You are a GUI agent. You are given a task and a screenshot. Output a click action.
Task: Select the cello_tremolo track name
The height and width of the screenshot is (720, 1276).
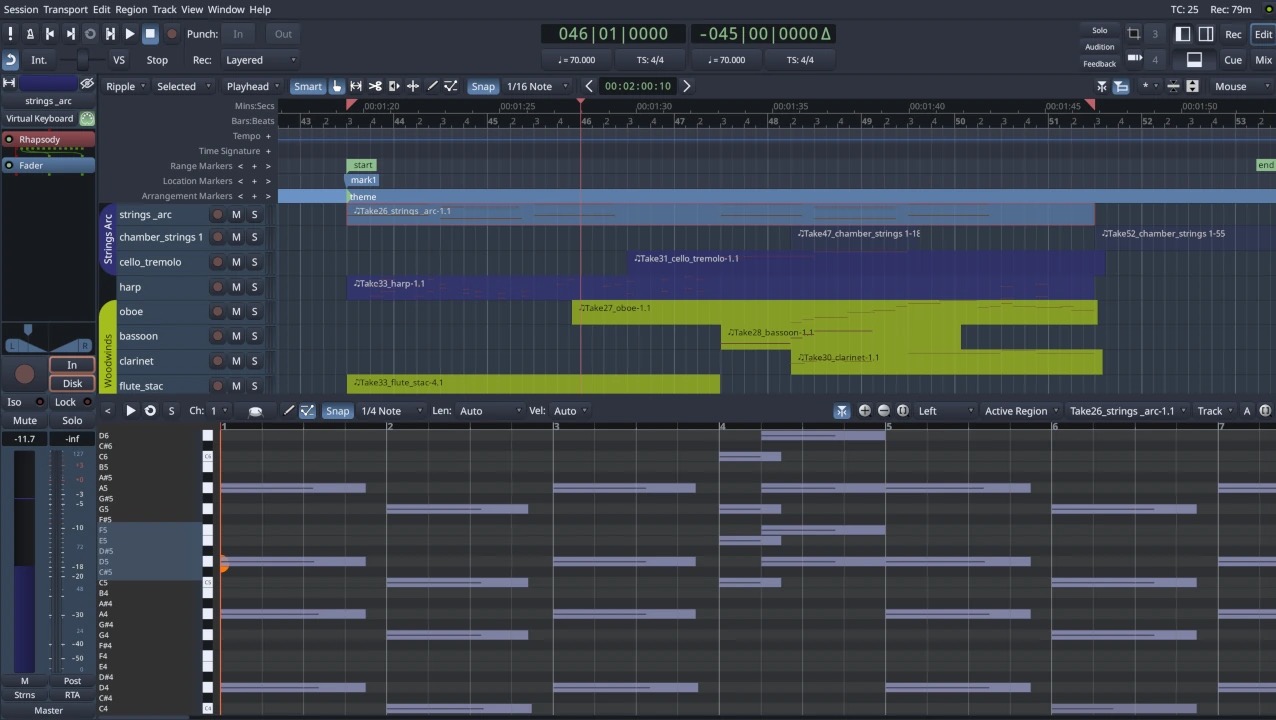pos(150,262)
